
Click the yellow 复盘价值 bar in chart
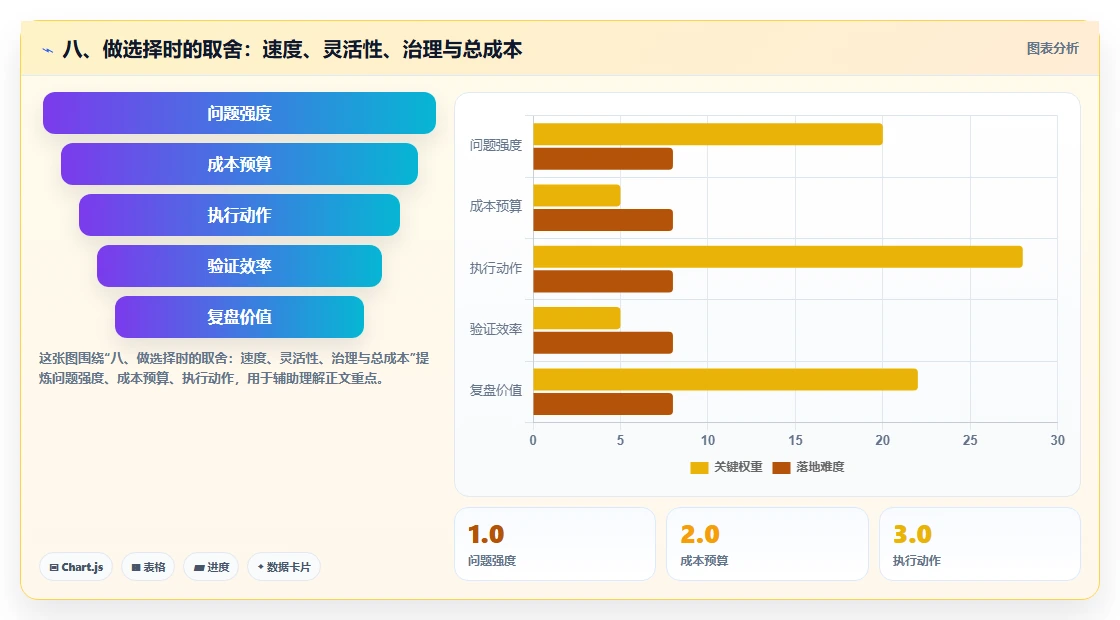pos(725,379)
